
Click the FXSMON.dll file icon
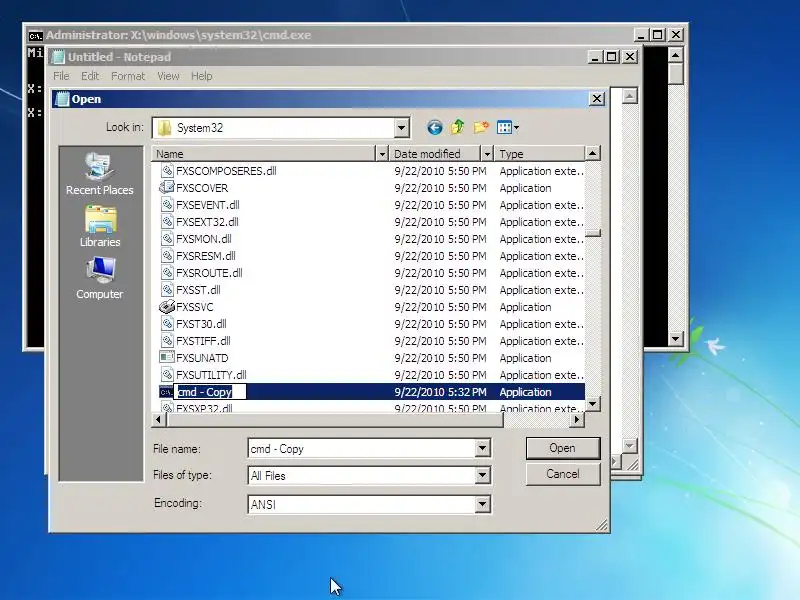167,238
